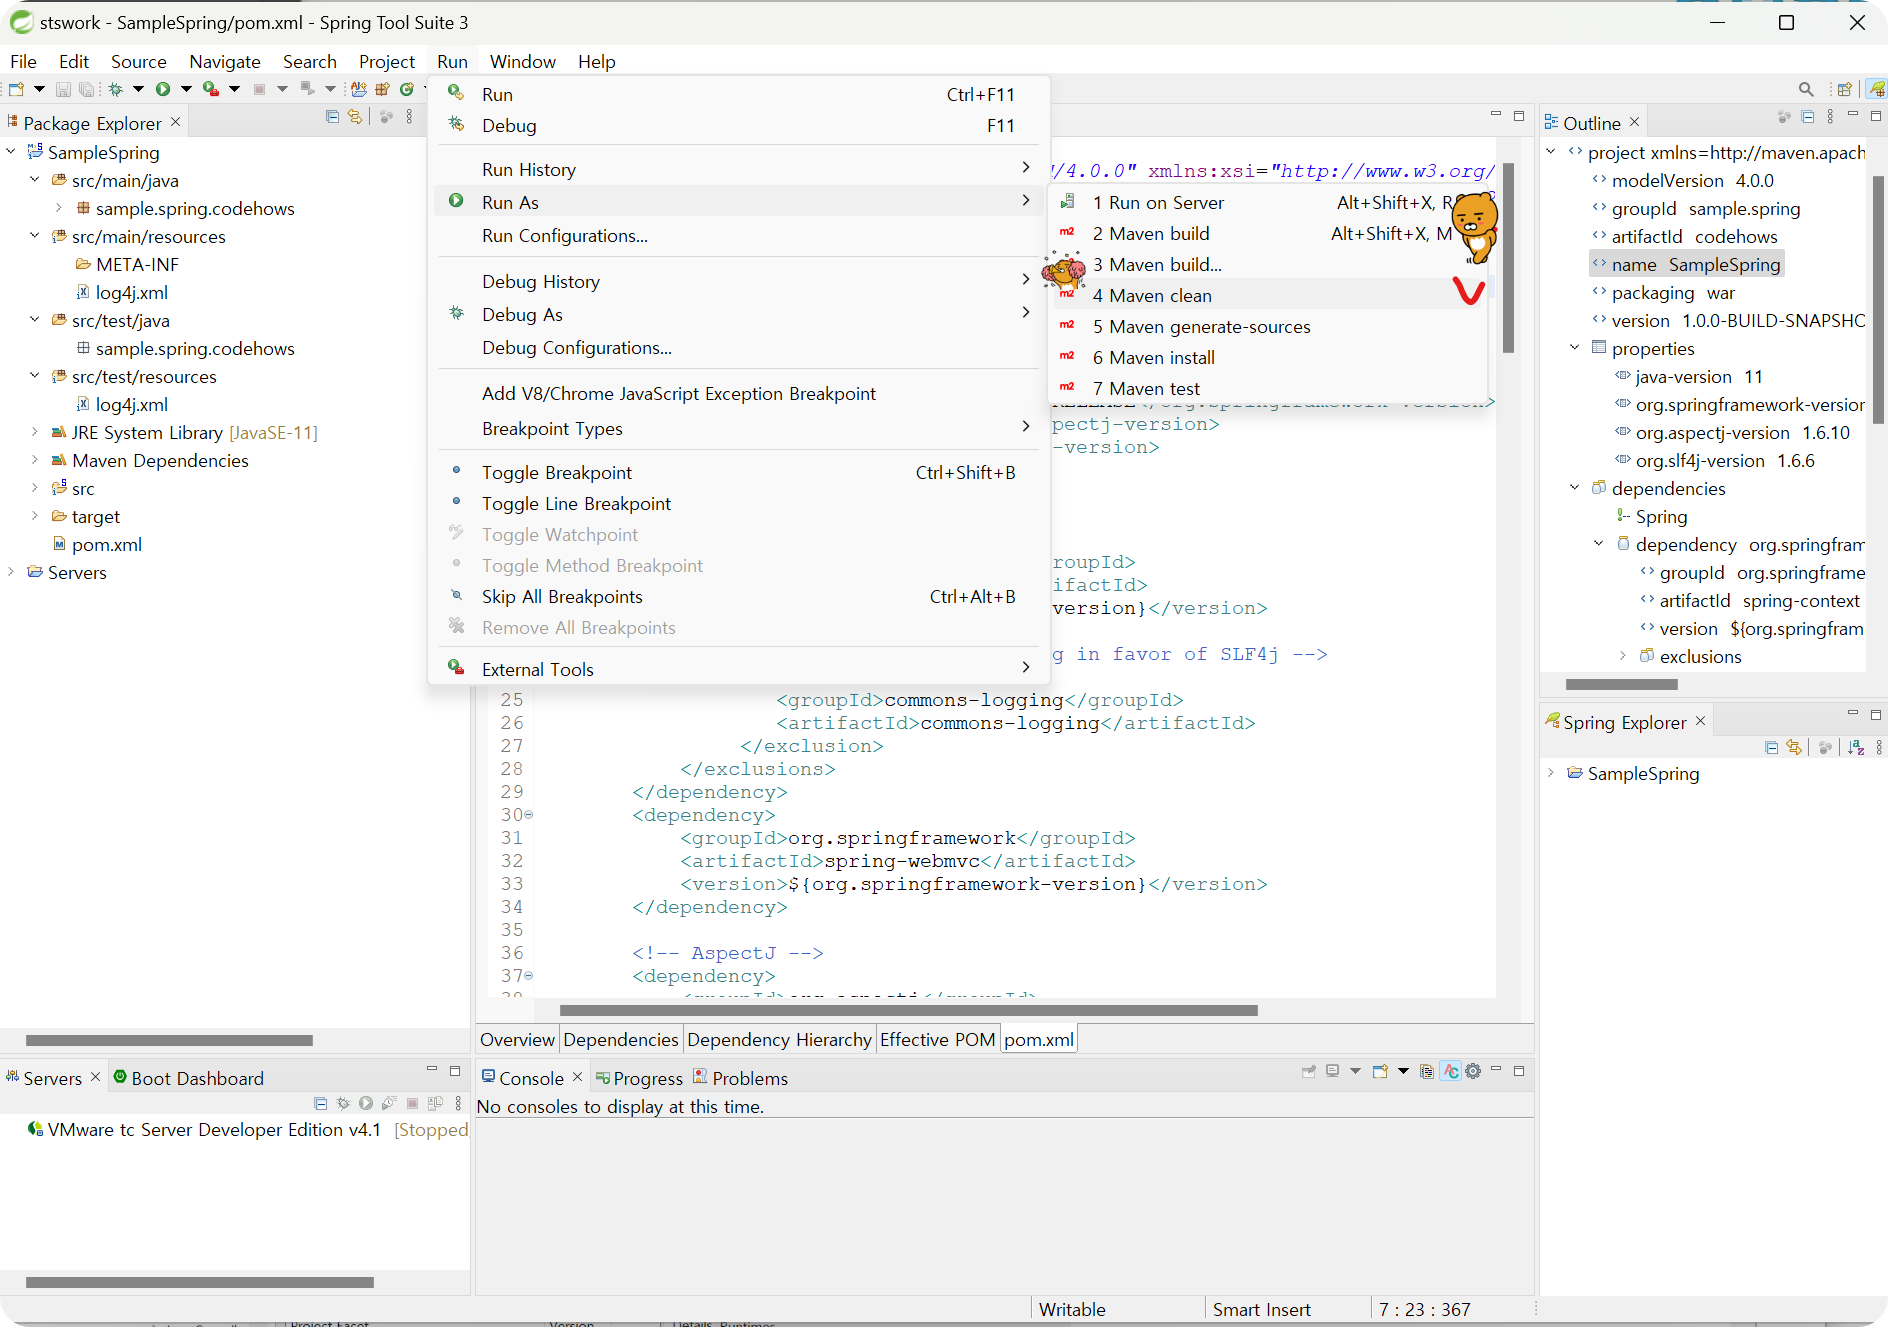Open the Run History submenu
This screenshot has width=1888, height=1327.
pos(738,169)
